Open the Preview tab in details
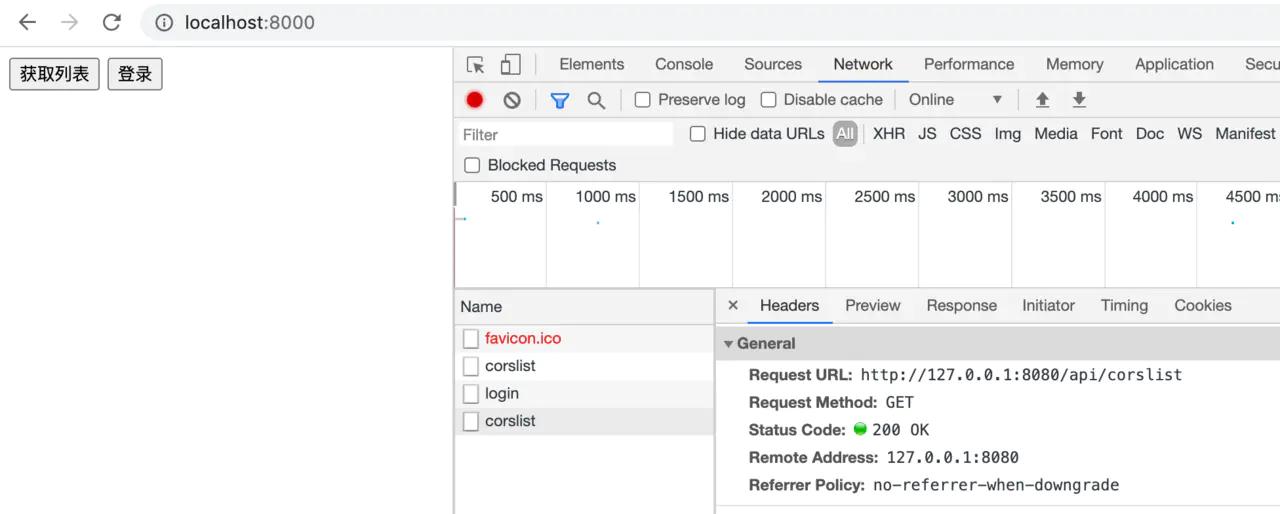 (873, 306)
